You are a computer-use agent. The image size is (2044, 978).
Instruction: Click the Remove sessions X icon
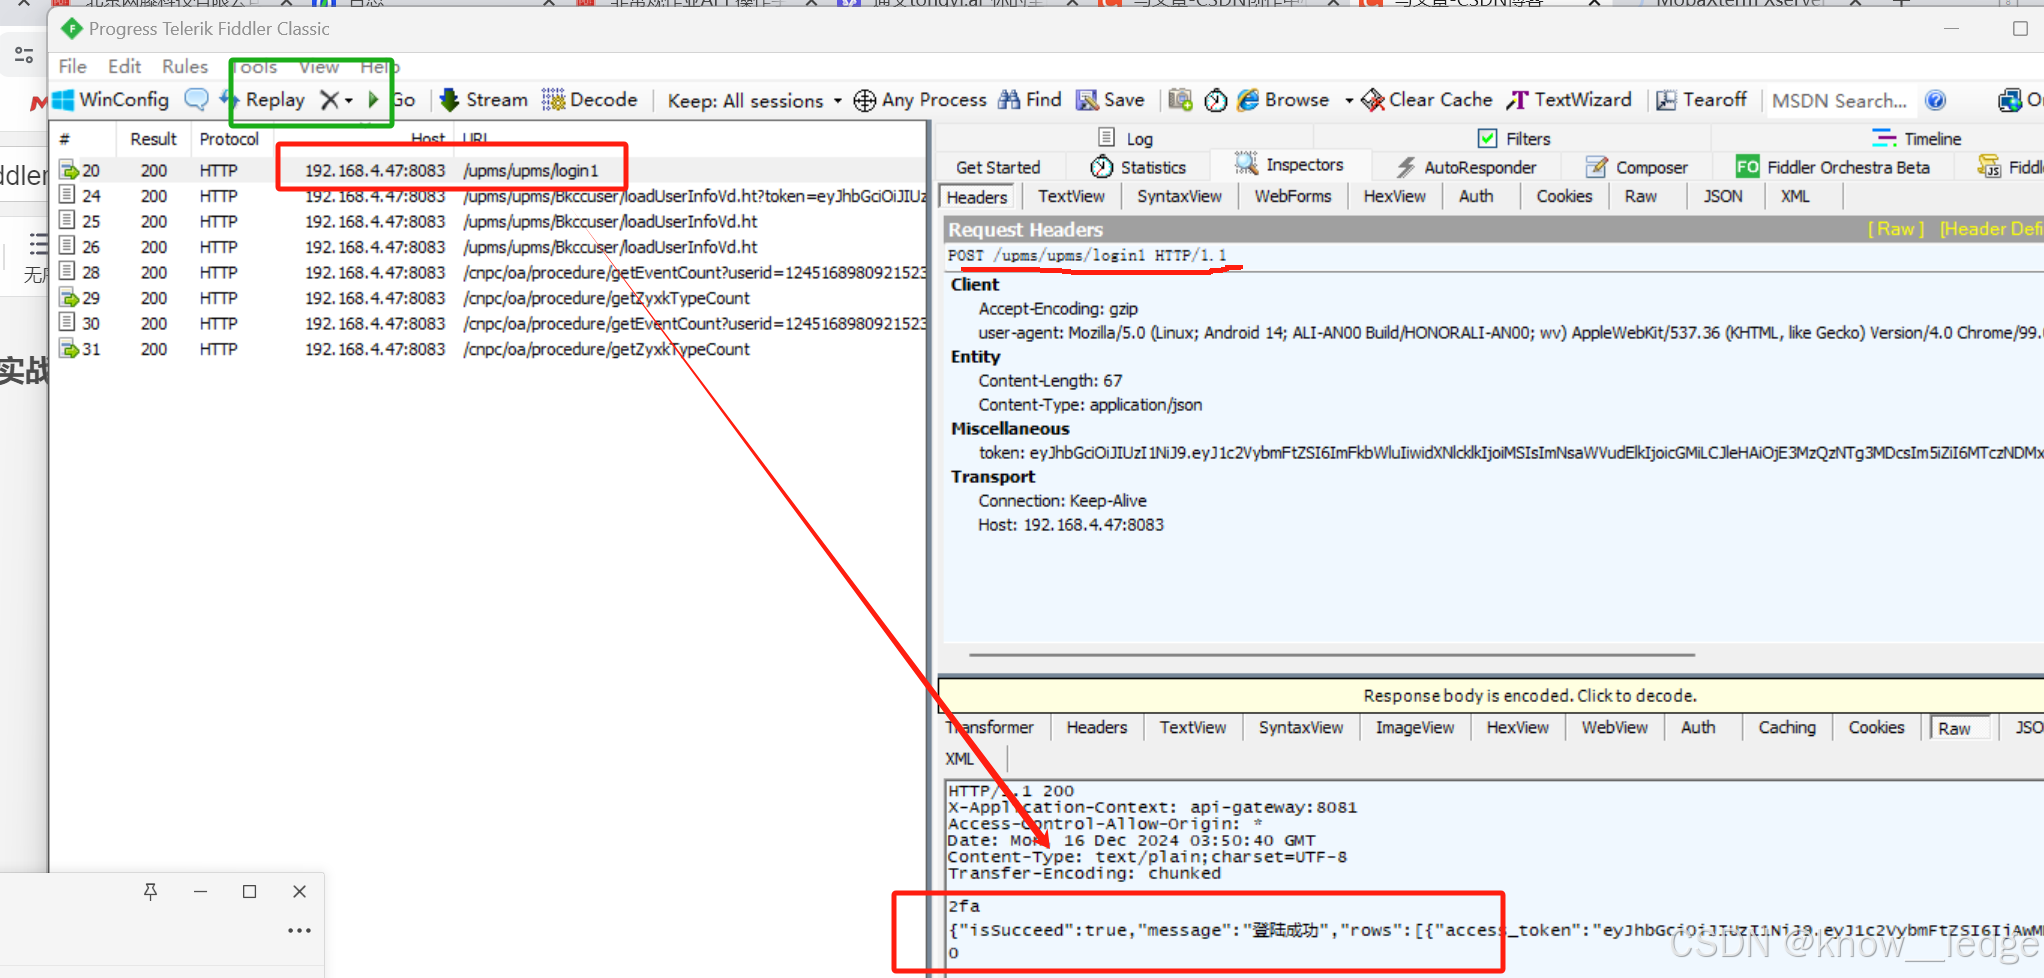click(x=329, y=100)
